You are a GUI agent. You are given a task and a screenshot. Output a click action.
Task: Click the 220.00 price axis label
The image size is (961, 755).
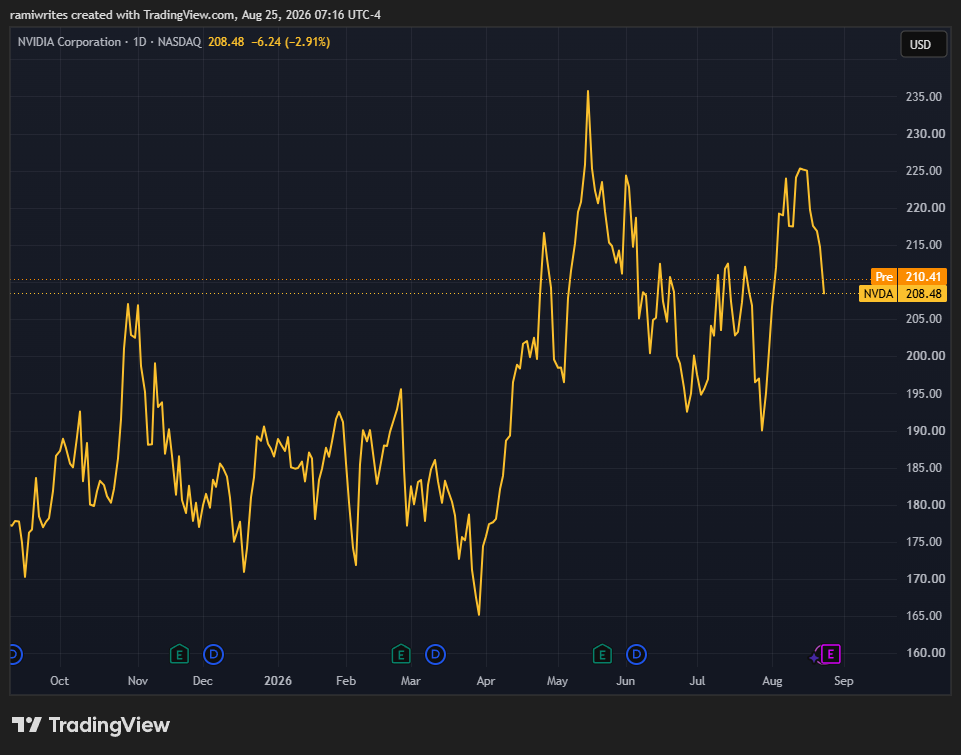[925, 208]
